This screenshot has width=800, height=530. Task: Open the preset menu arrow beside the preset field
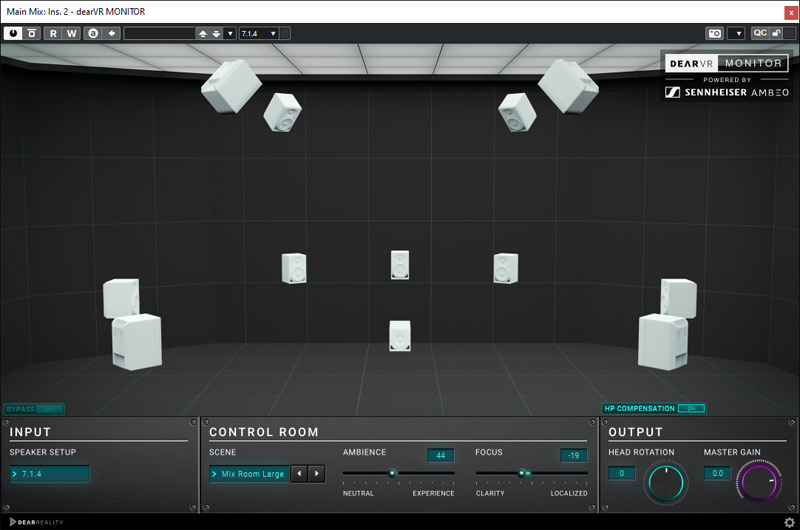231,33
